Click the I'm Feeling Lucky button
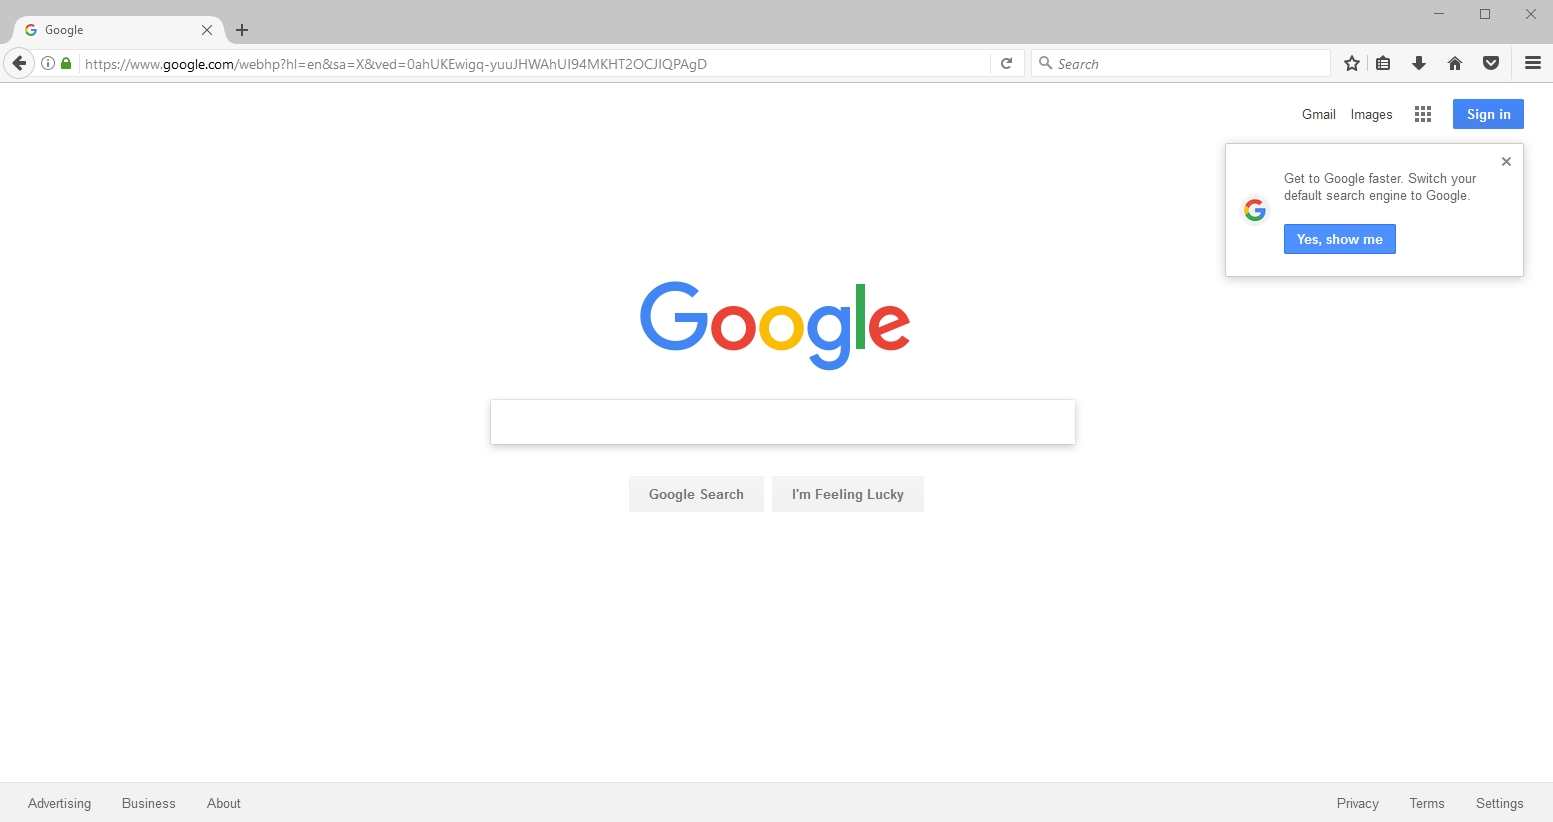This screenshot has width=1553, height=822. click(x=847, y=494)
